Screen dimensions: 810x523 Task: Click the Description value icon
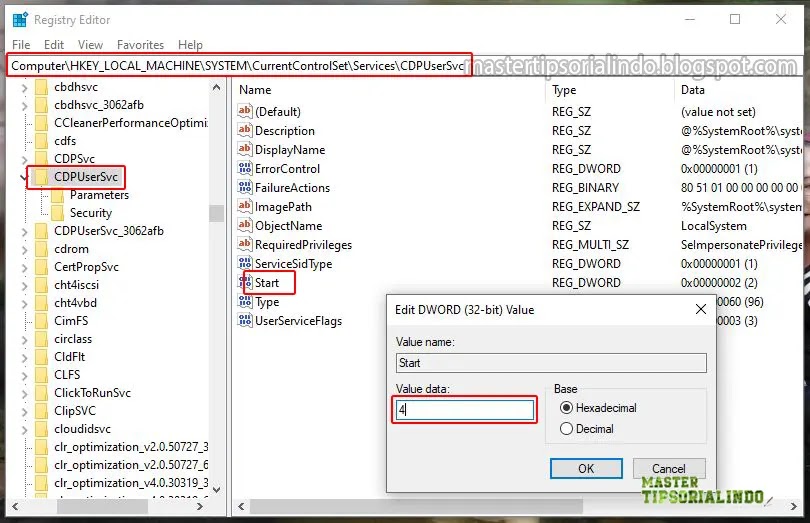click(x=244, y=130)
